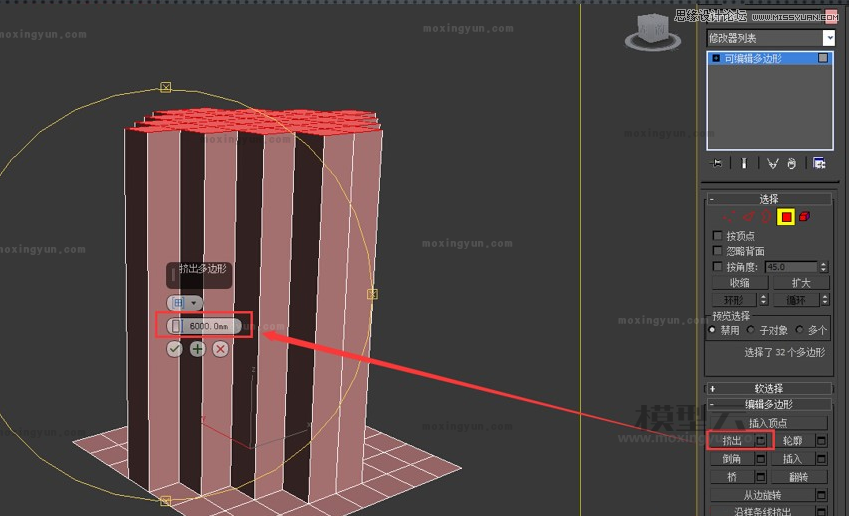Apply and continue extrude with plus icon
The width and height of the screenshot is (849, 516).
(x=197, y=349)
